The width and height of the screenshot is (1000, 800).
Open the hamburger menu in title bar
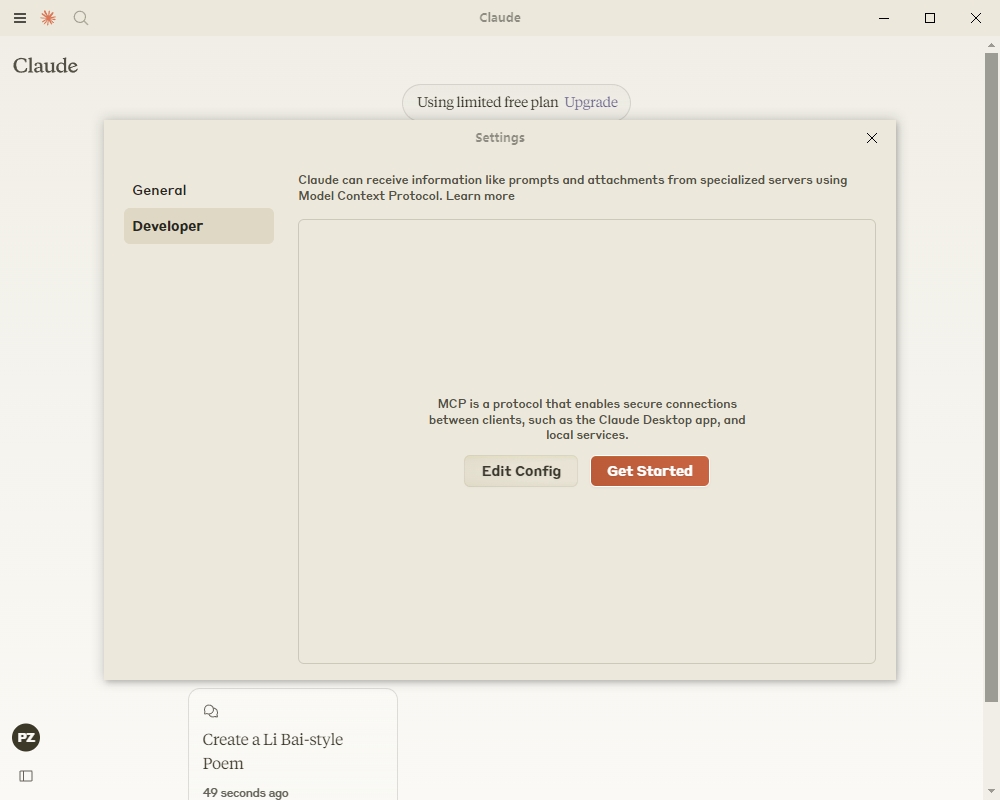tap(20, 18)
